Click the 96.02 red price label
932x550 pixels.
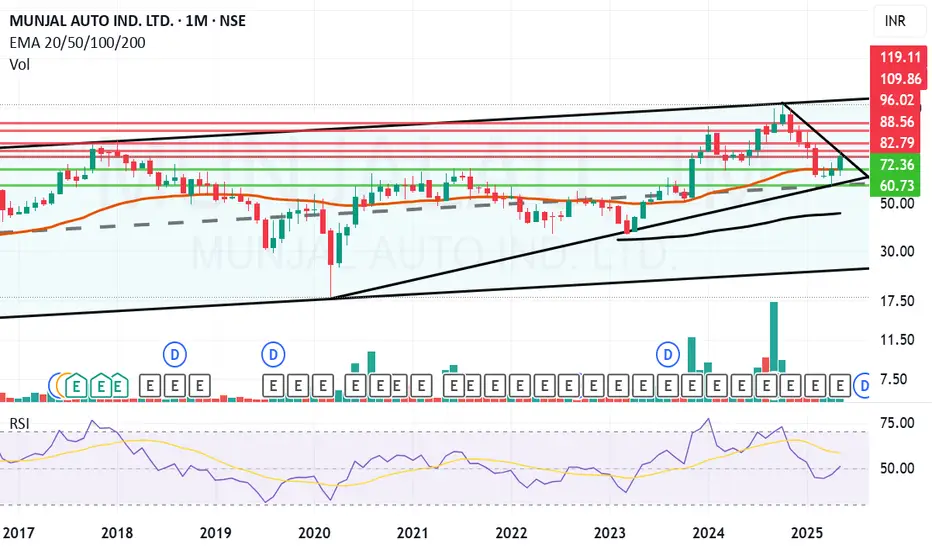(x=896, y=100)
